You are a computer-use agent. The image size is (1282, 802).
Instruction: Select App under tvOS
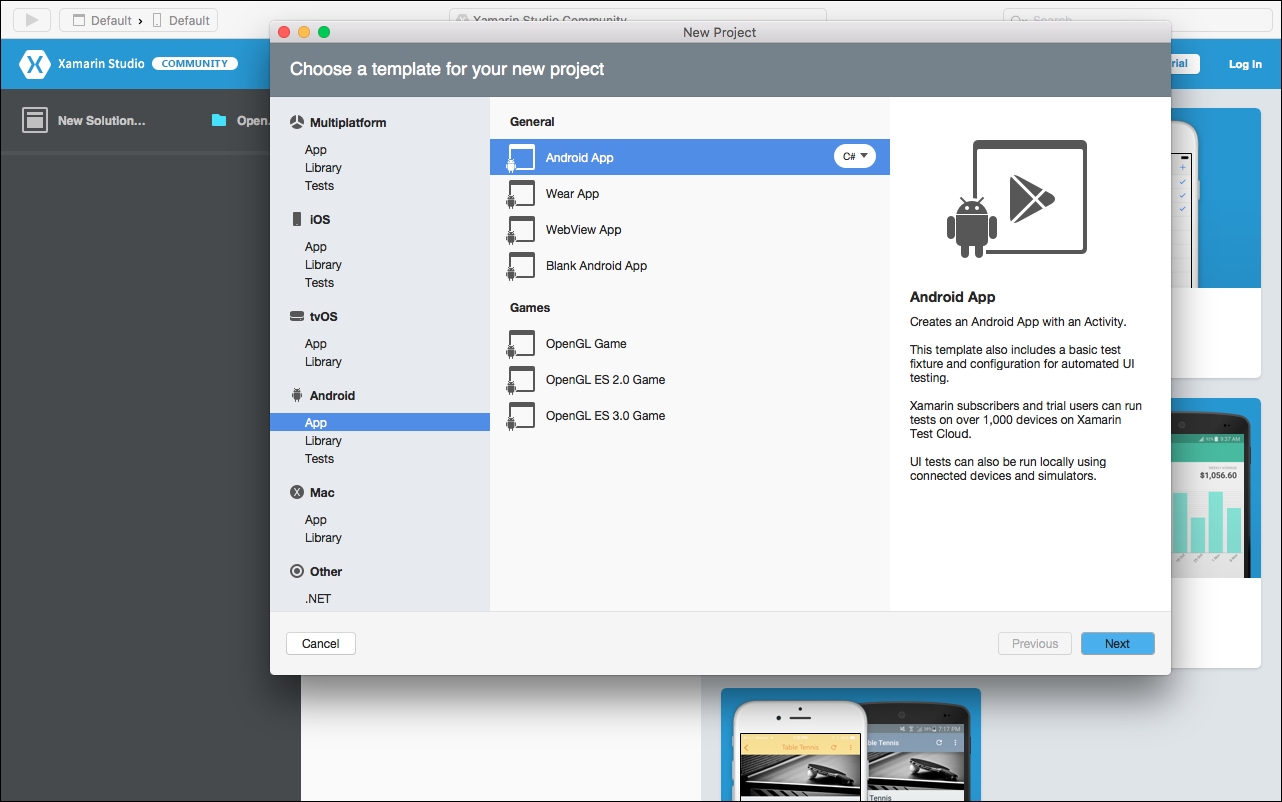click(316, 344)
